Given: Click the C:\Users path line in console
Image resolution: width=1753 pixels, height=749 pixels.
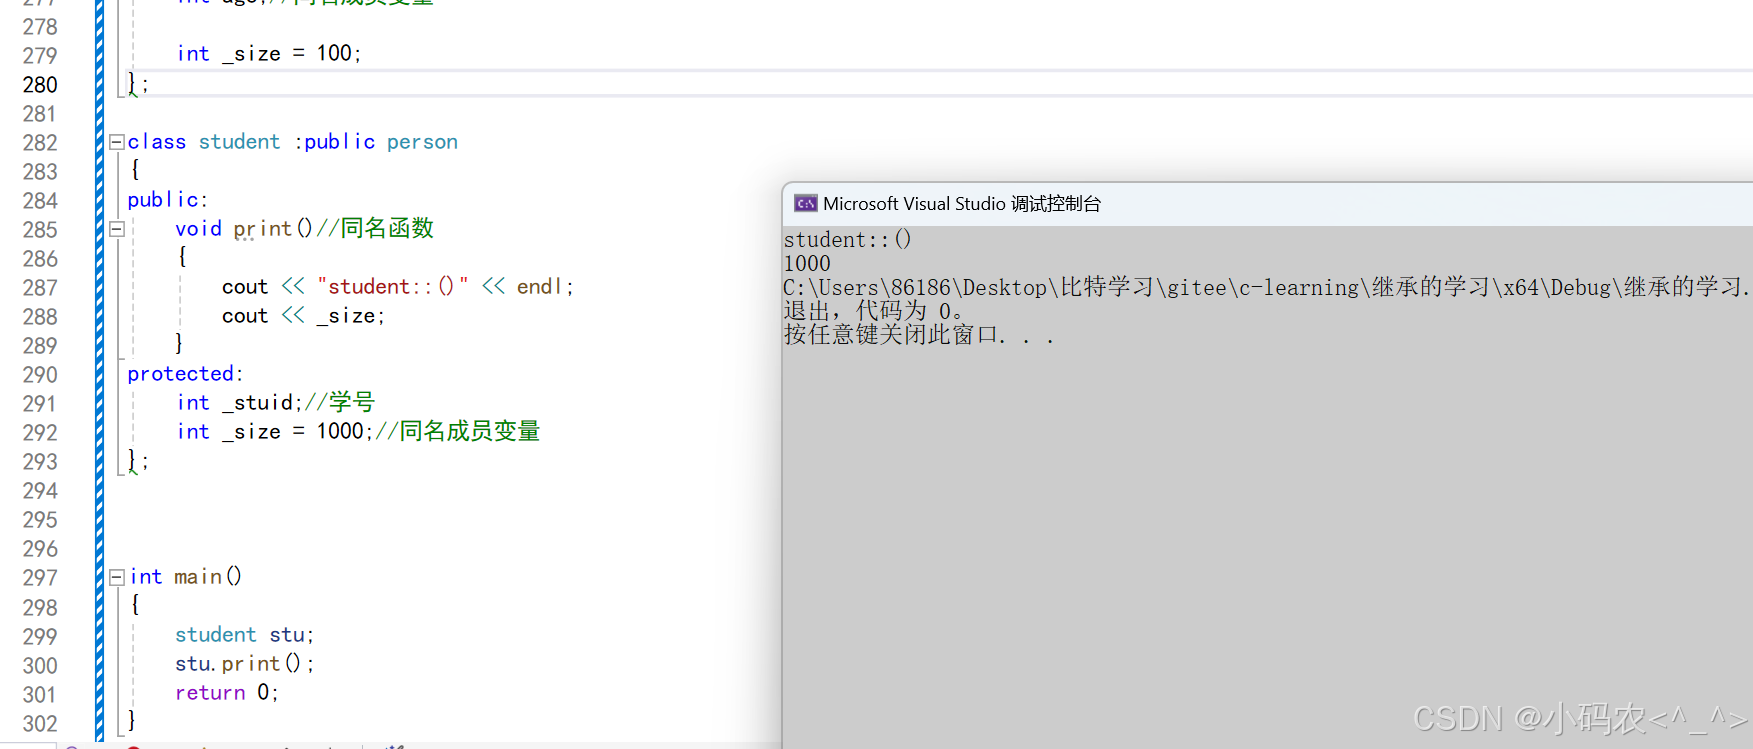Looking at the screenshot, I should click(1267, 288).
